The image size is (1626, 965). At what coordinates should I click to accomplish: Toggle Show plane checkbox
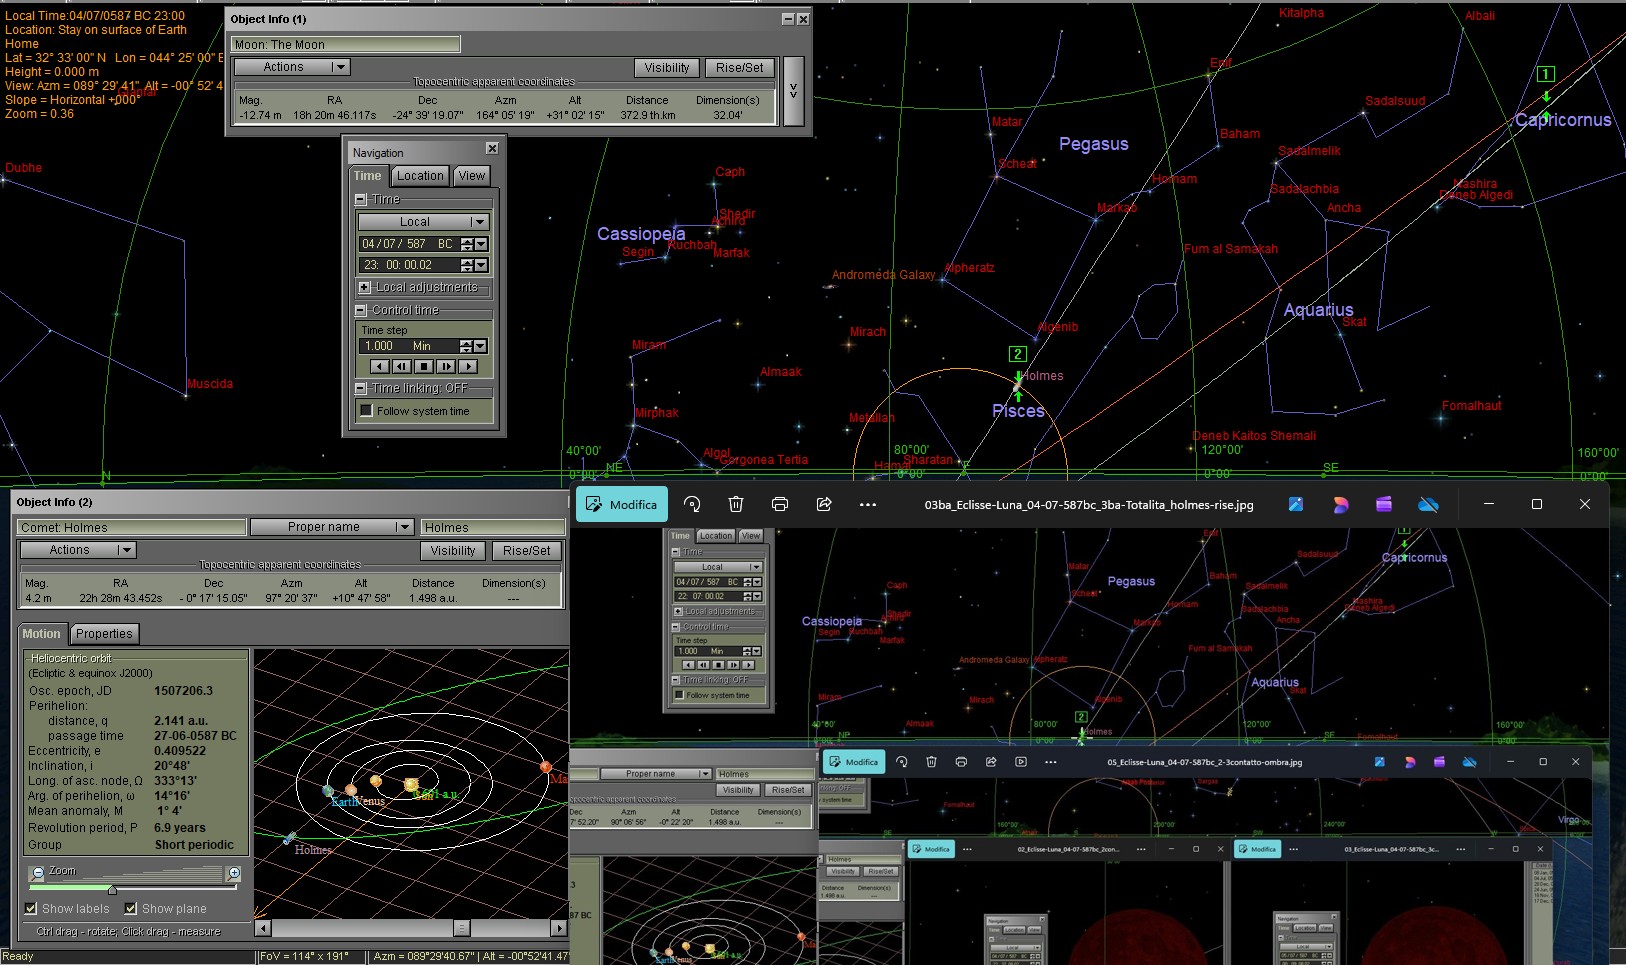131,908
